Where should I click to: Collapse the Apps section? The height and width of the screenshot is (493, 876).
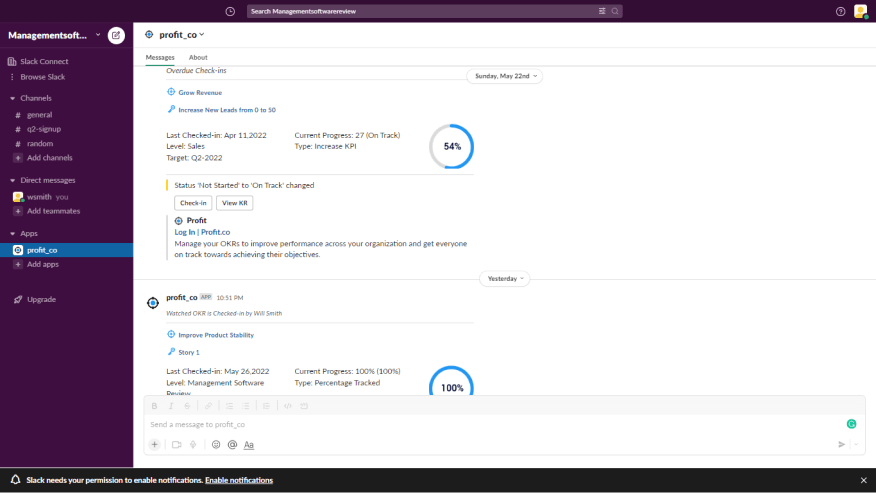pyautogui.click(x=13, y=234)
